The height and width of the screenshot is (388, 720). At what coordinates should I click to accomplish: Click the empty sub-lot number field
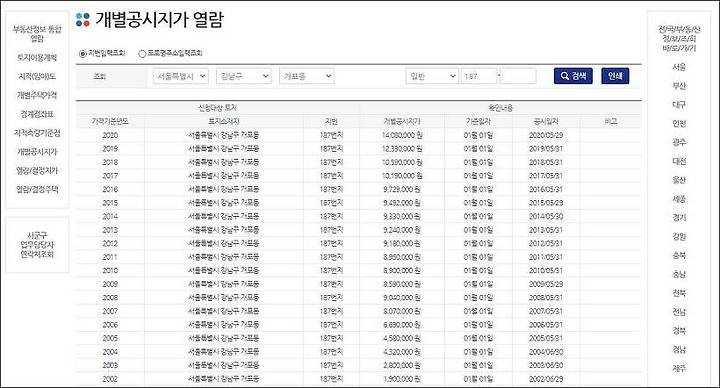[518, 76]
